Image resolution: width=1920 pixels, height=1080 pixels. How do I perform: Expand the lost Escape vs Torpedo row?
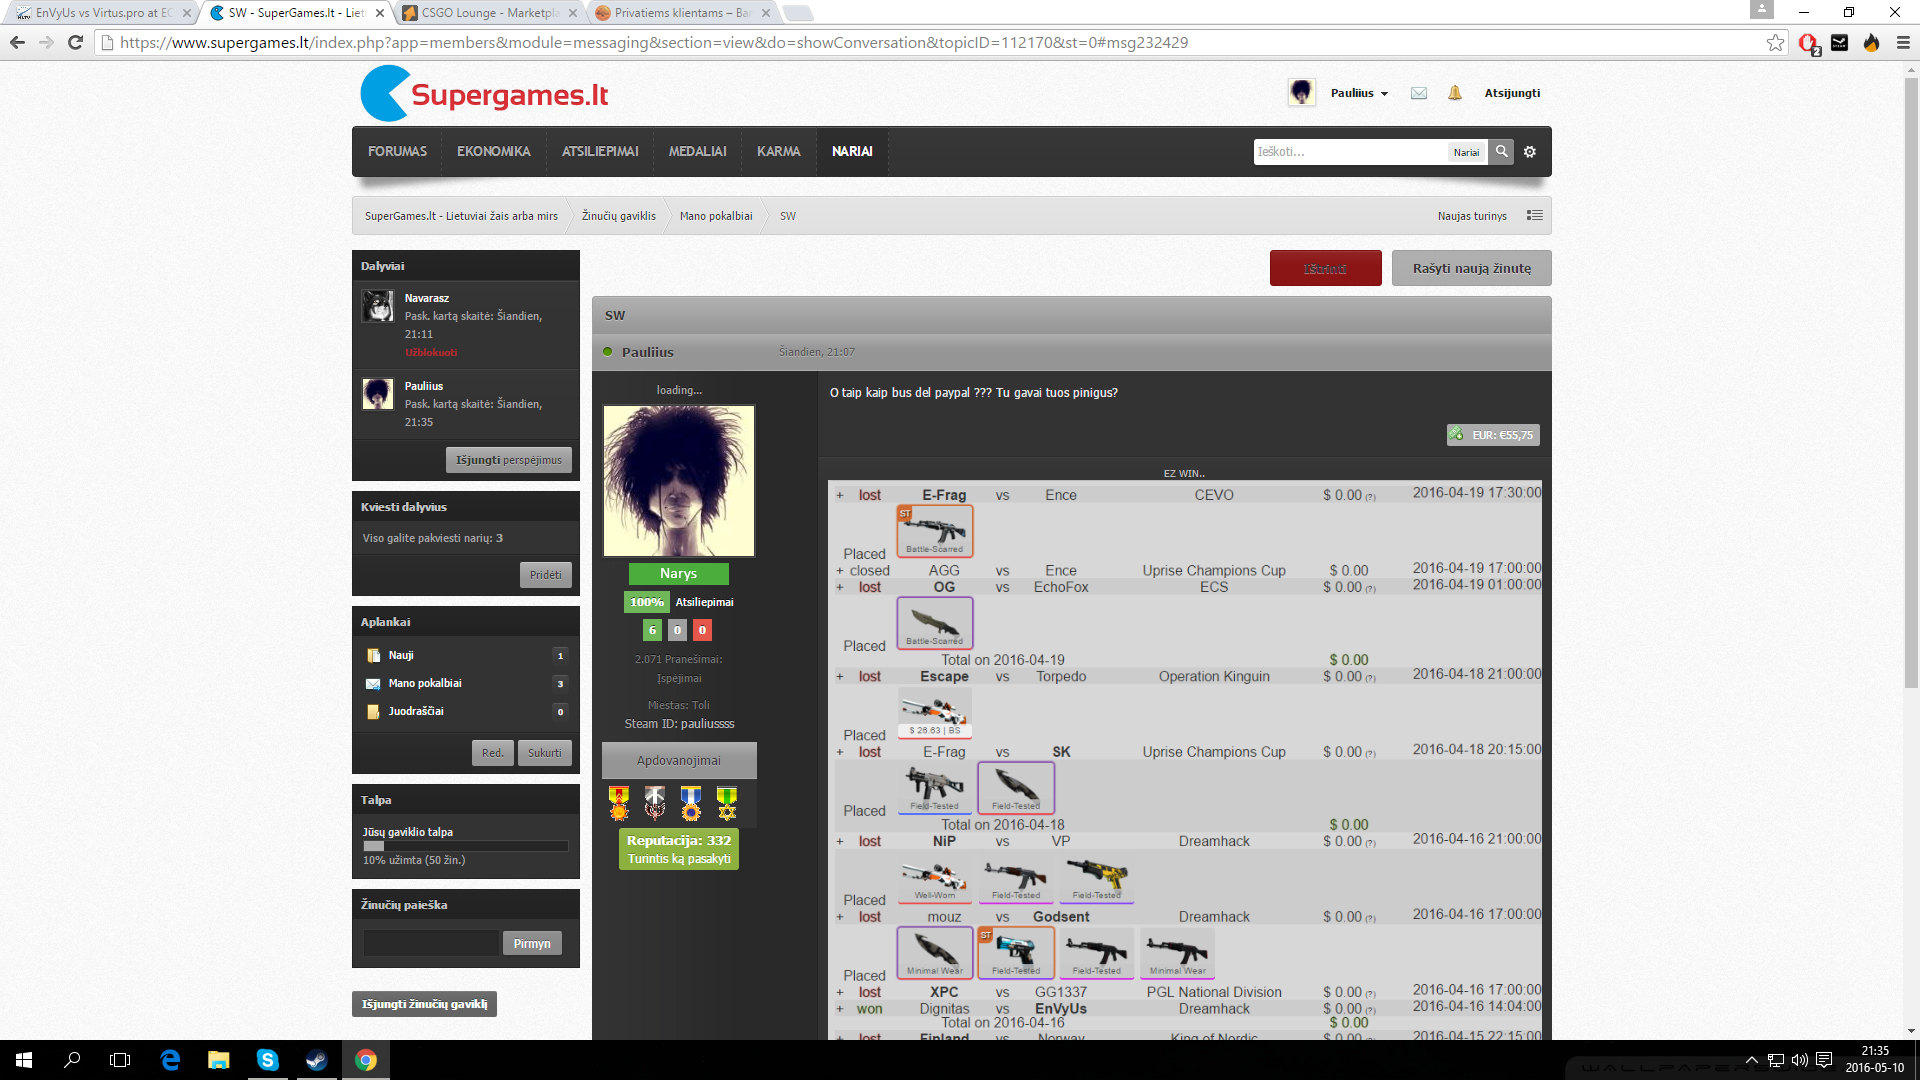pyautogui.click(x=840, y=677)
